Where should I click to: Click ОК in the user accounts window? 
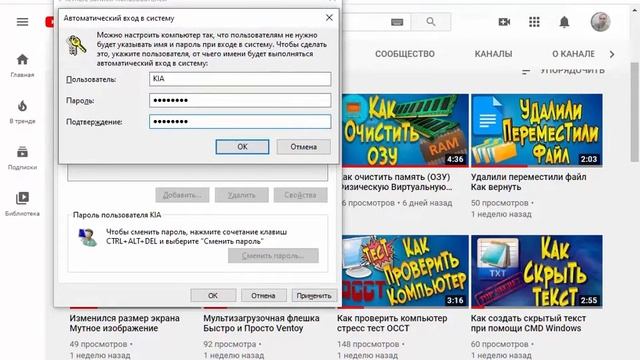(213, 295)
